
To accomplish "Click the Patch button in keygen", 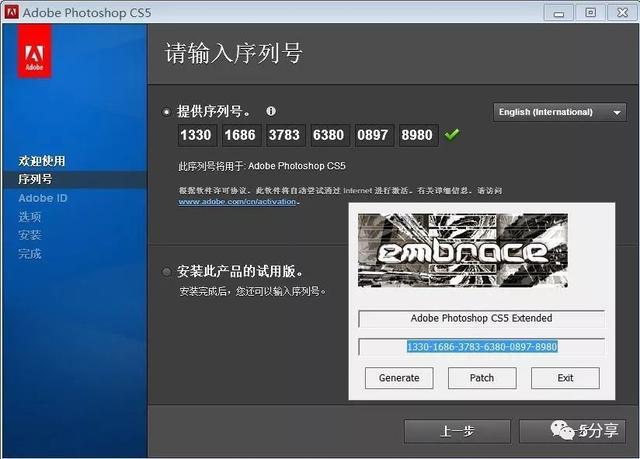I will (482, 378).
